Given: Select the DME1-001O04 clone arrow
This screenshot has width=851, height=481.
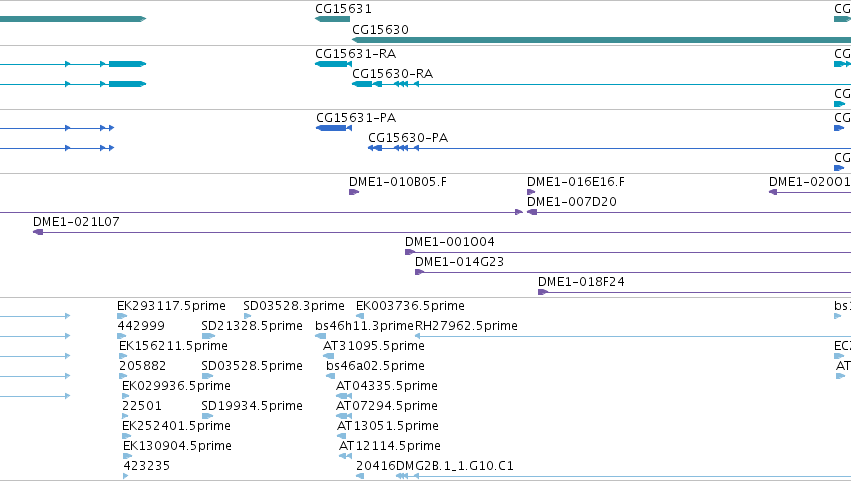Looking at the screenshot, I should click(x=410, y=252).
